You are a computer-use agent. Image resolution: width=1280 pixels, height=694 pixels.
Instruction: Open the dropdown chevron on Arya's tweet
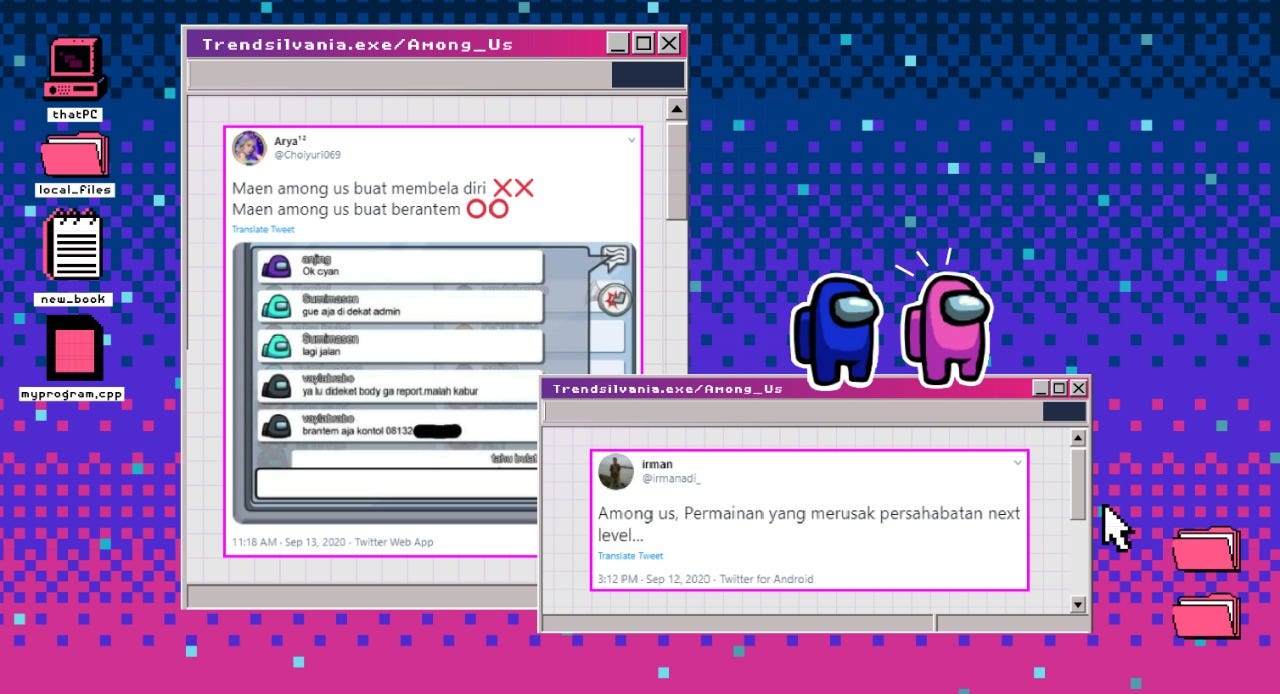click(631, 140)
